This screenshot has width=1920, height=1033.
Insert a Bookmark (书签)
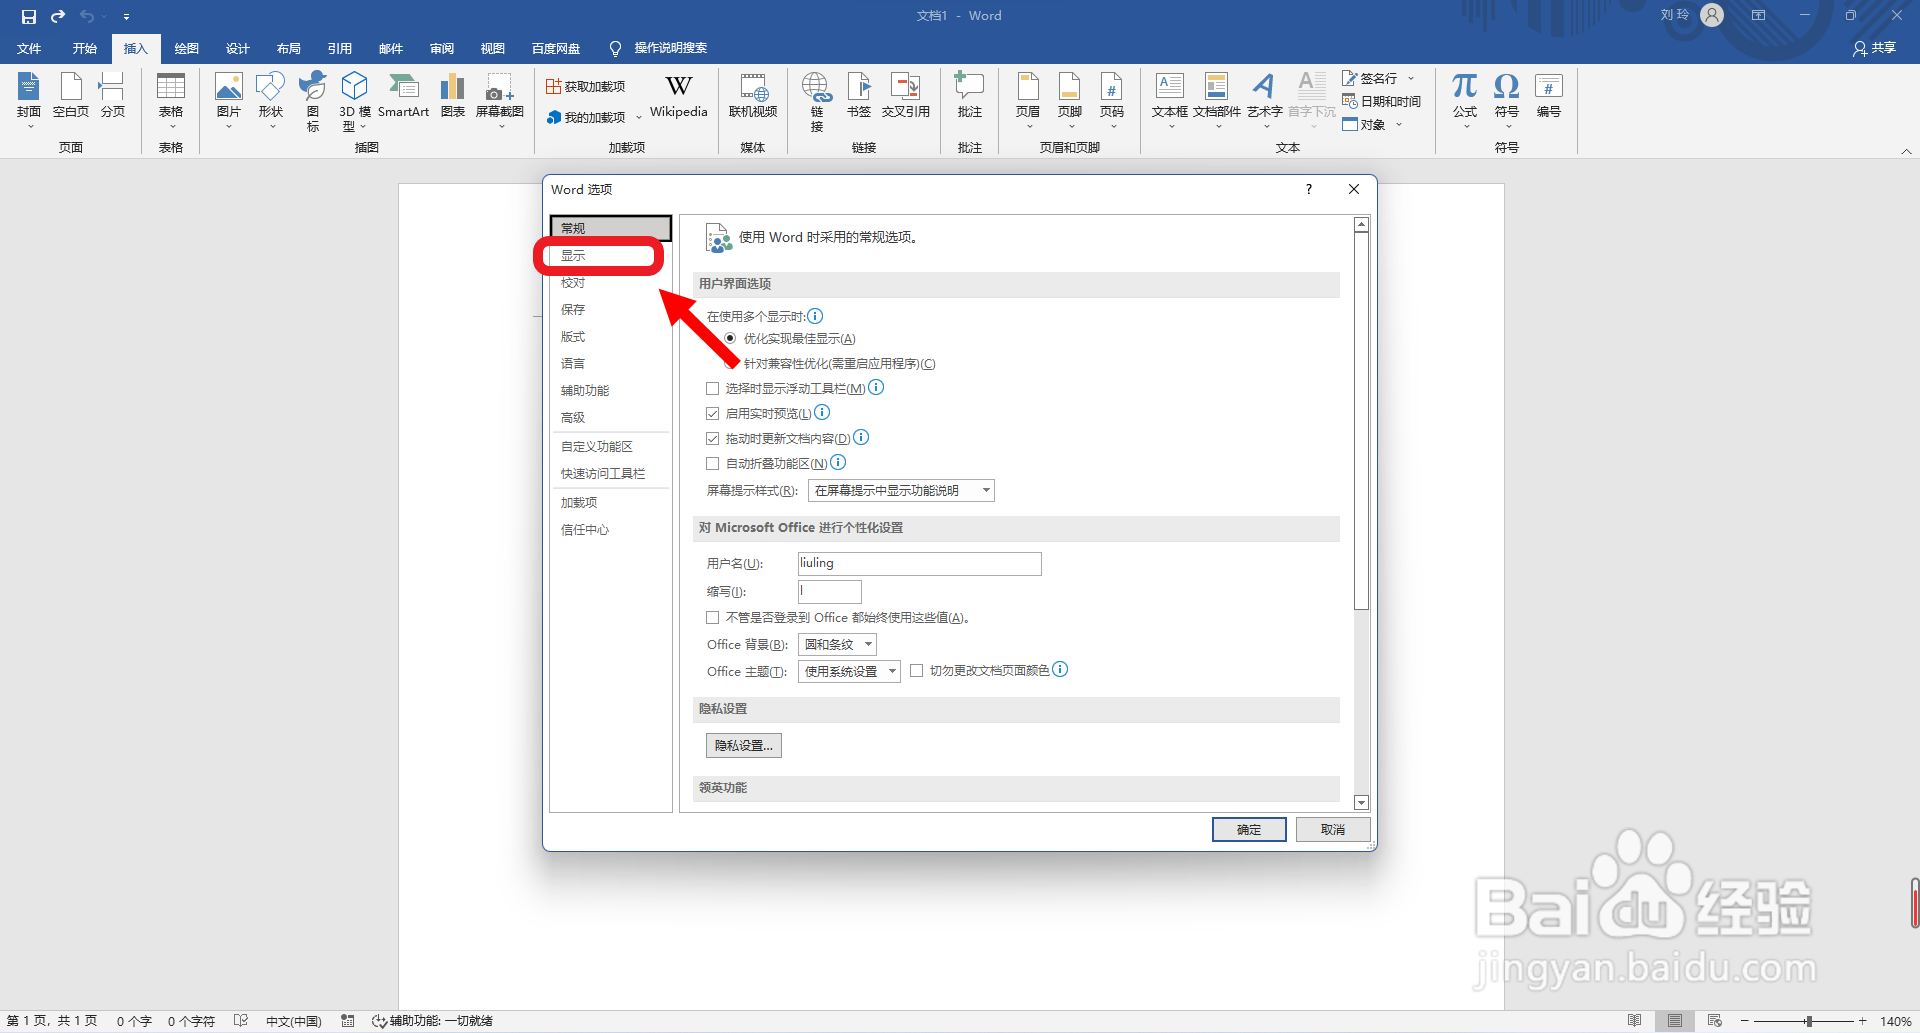pos(859,96)
